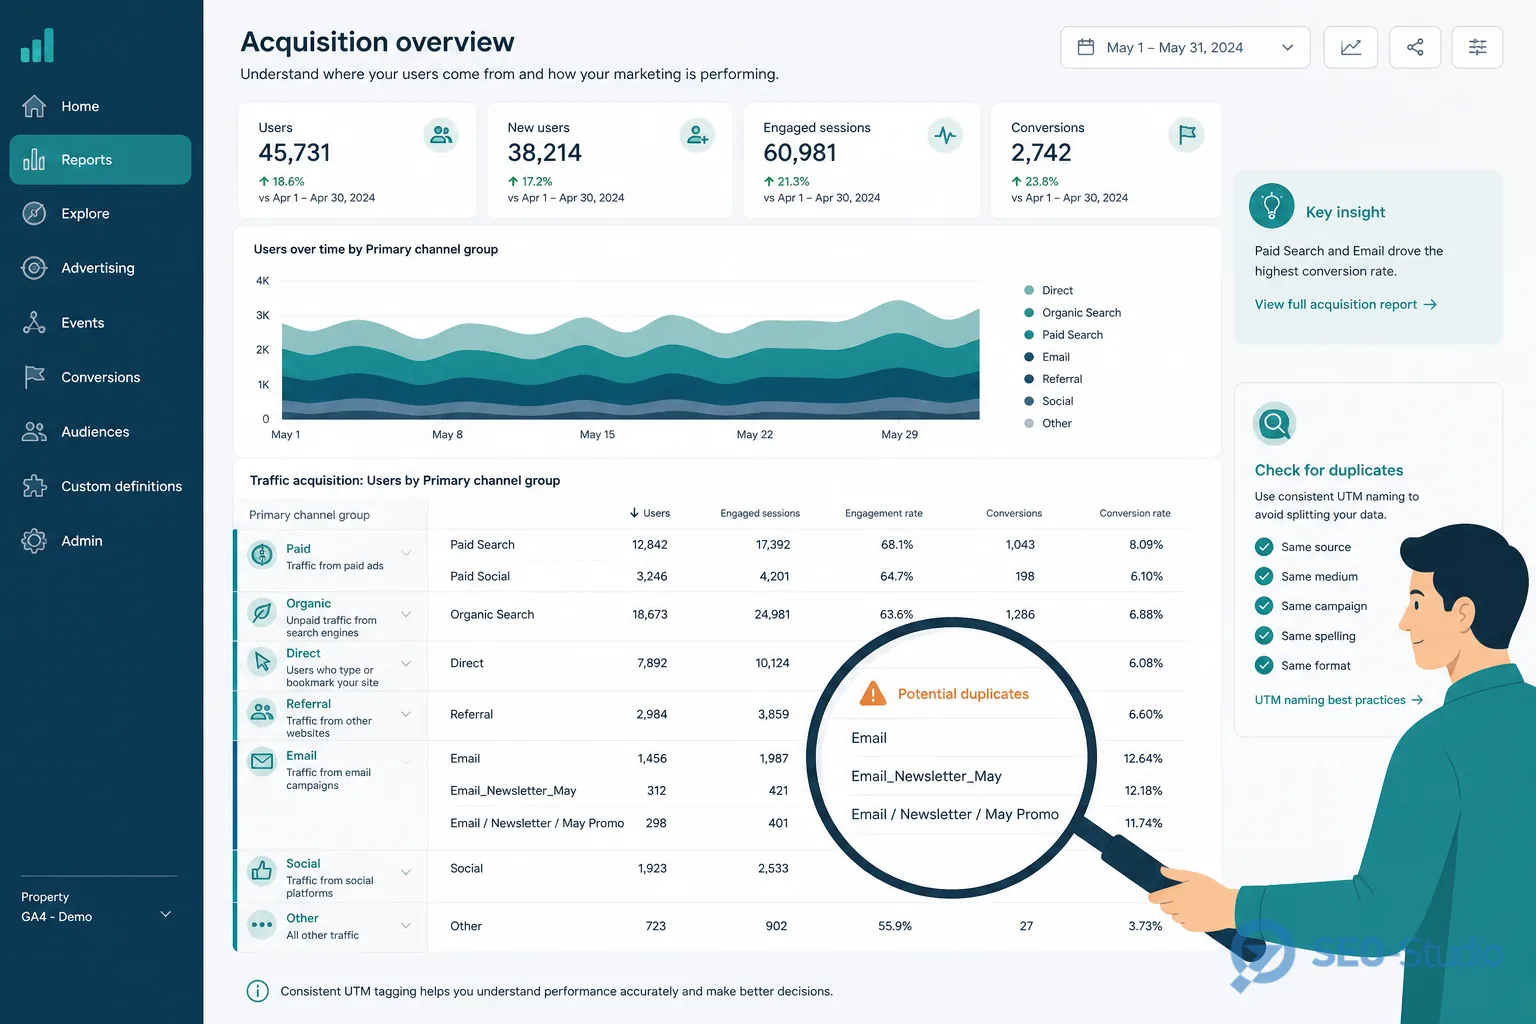Click the Custom definitions puzzle icon
The image size is (1536, 1024).
(34, 486)
